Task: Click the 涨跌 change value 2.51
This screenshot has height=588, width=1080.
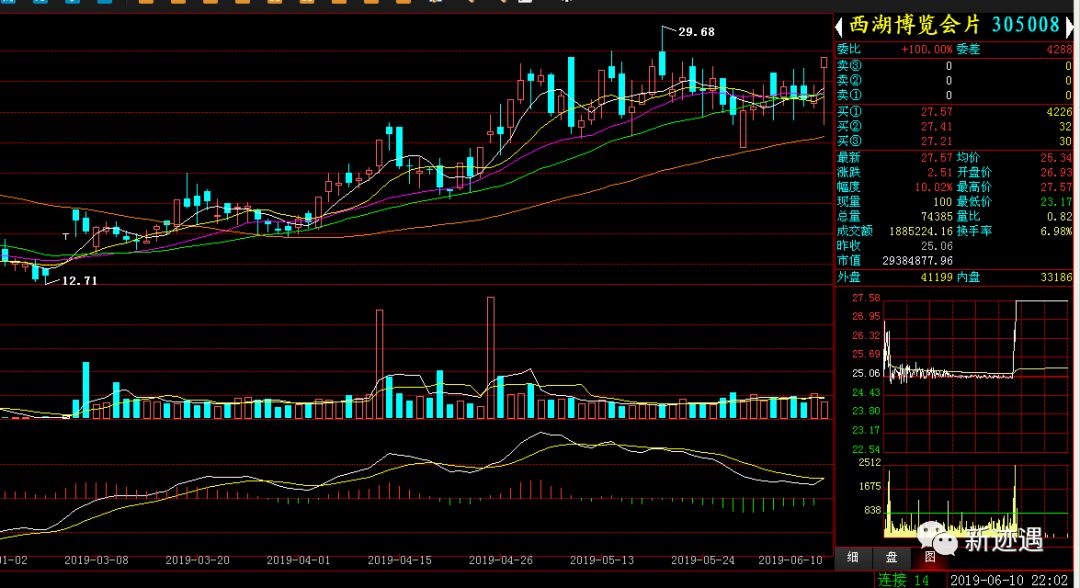Action: click(939, 173)
